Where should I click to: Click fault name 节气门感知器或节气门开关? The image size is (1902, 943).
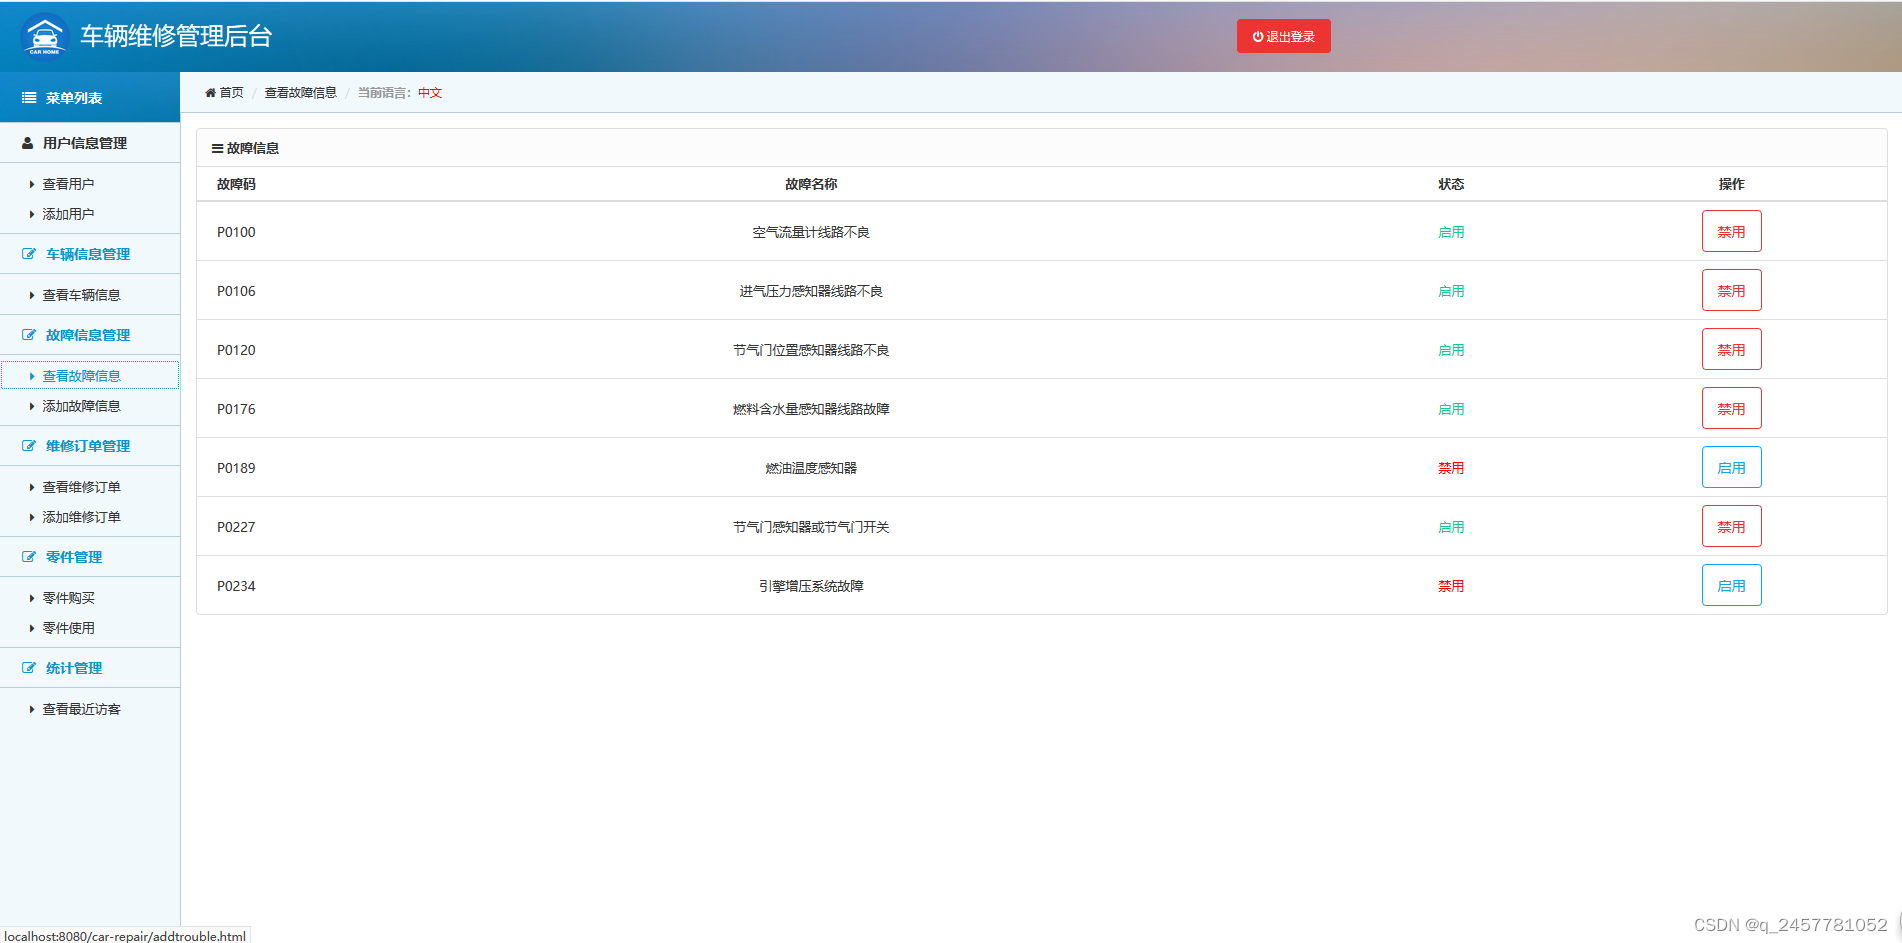(811, 527)
